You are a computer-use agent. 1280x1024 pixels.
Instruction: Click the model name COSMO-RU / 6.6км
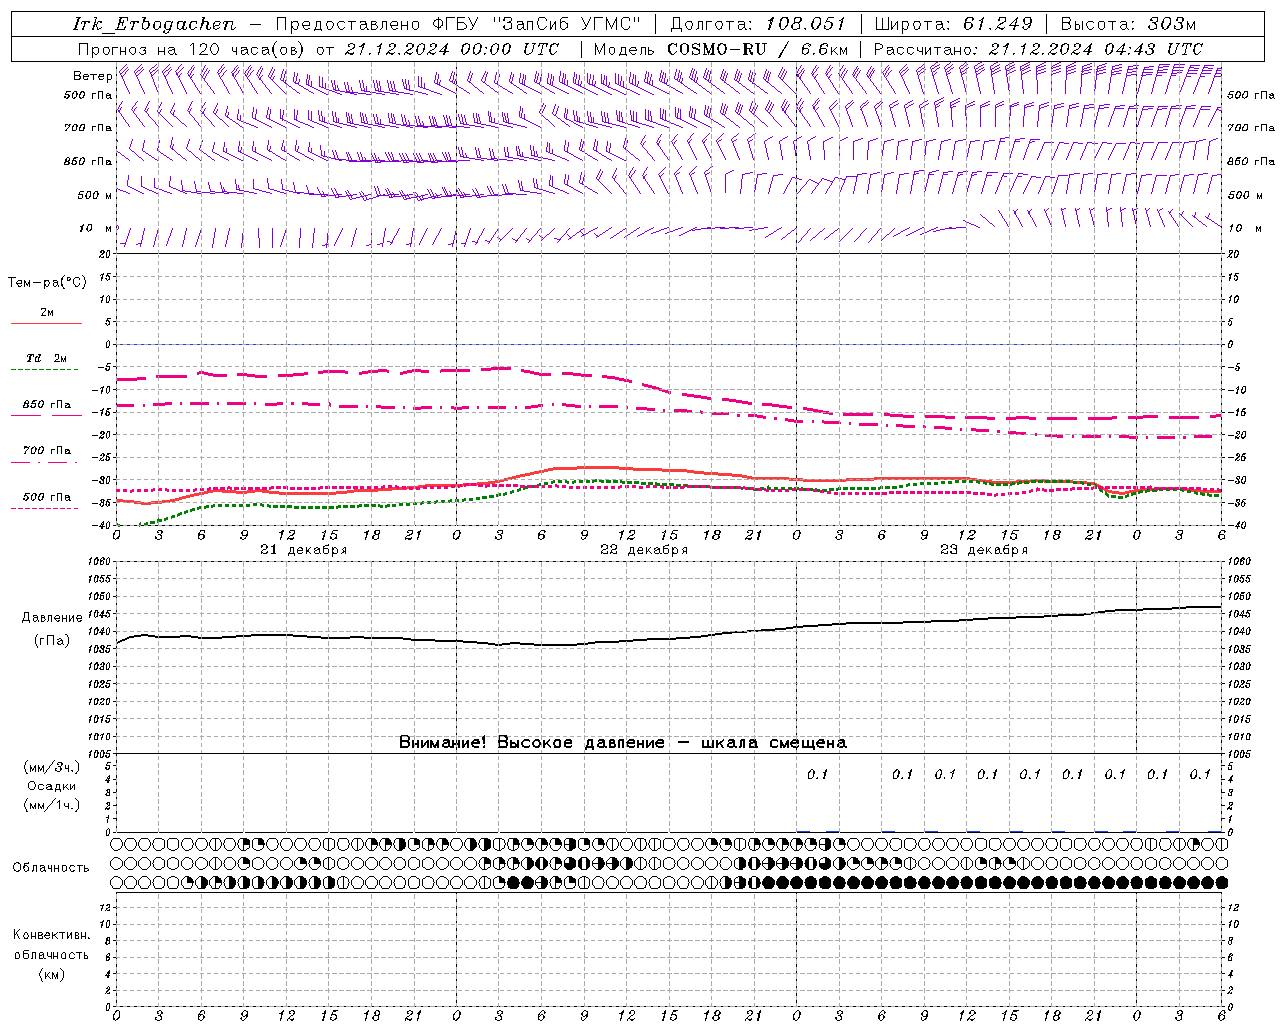[758, 49]
